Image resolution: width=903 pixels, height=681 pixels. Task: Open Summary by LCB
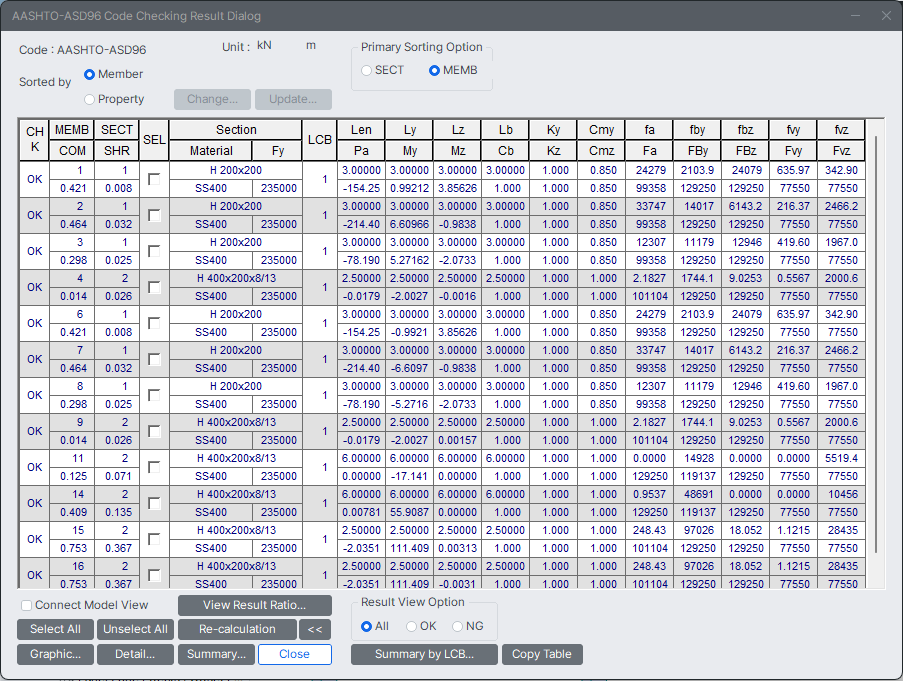click(x=424, y=654)
